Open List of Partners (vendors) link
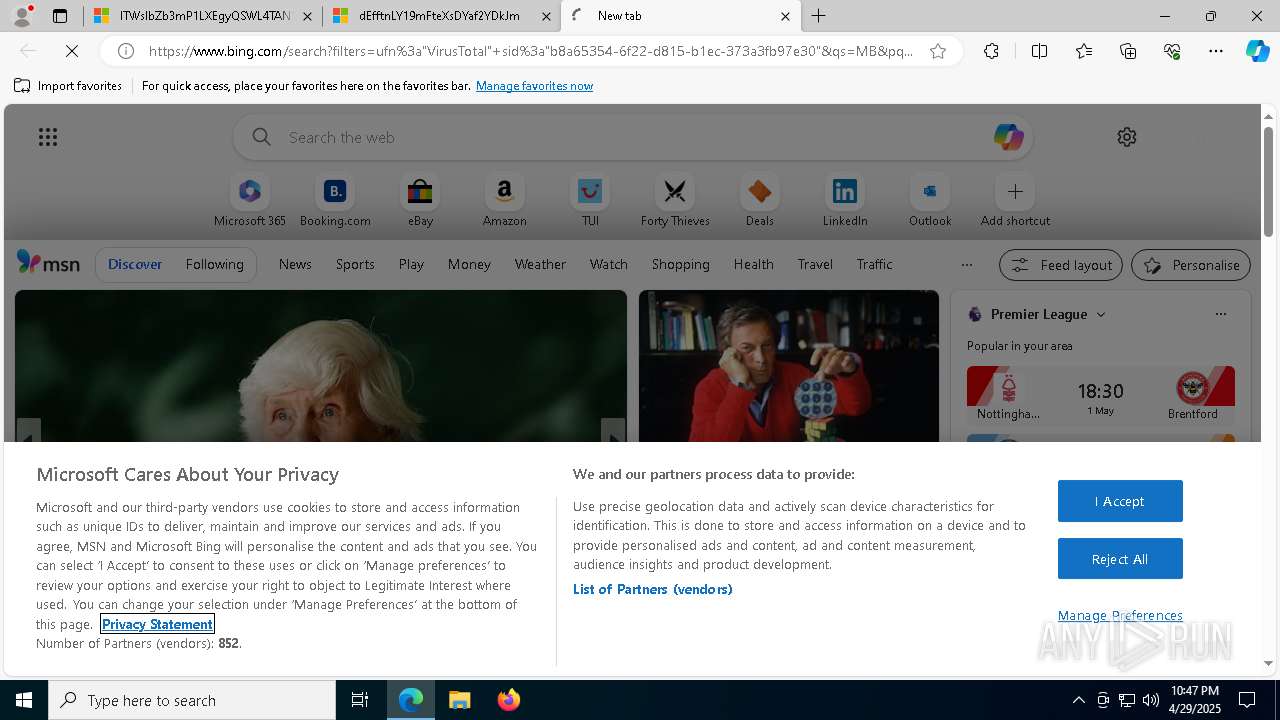Image resolution: width=1280 pixels, height=720 pixels. tap(653, 589)
